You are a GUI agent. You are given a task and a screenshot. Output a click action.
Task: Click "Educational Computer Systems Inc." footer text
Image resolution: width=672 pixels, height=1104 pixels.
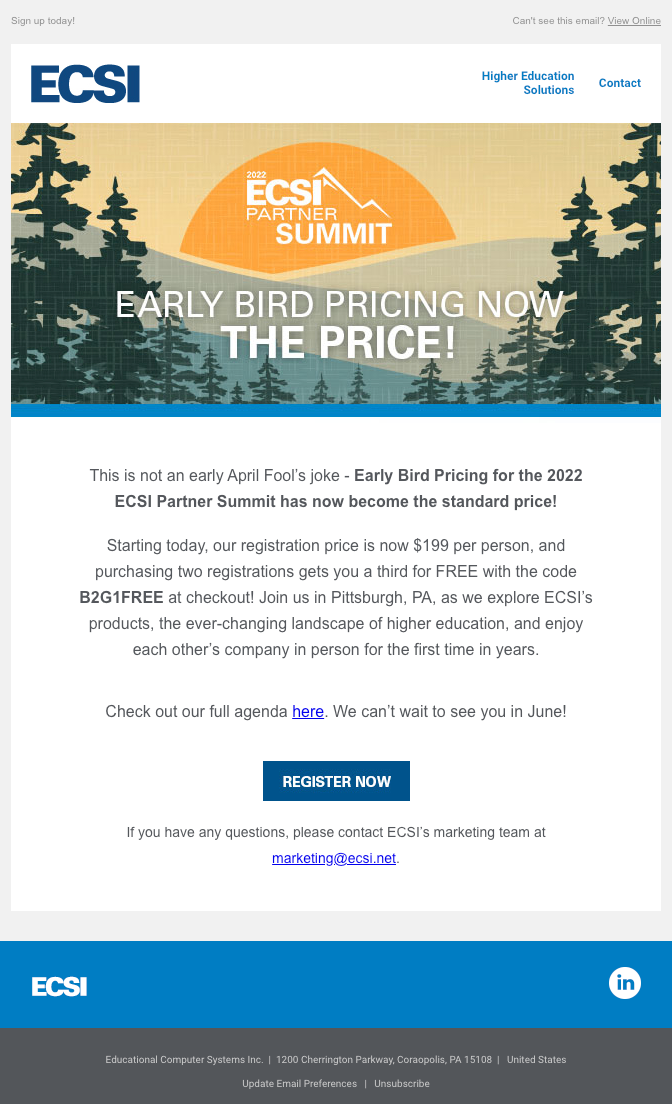(x=184, y=1060)
